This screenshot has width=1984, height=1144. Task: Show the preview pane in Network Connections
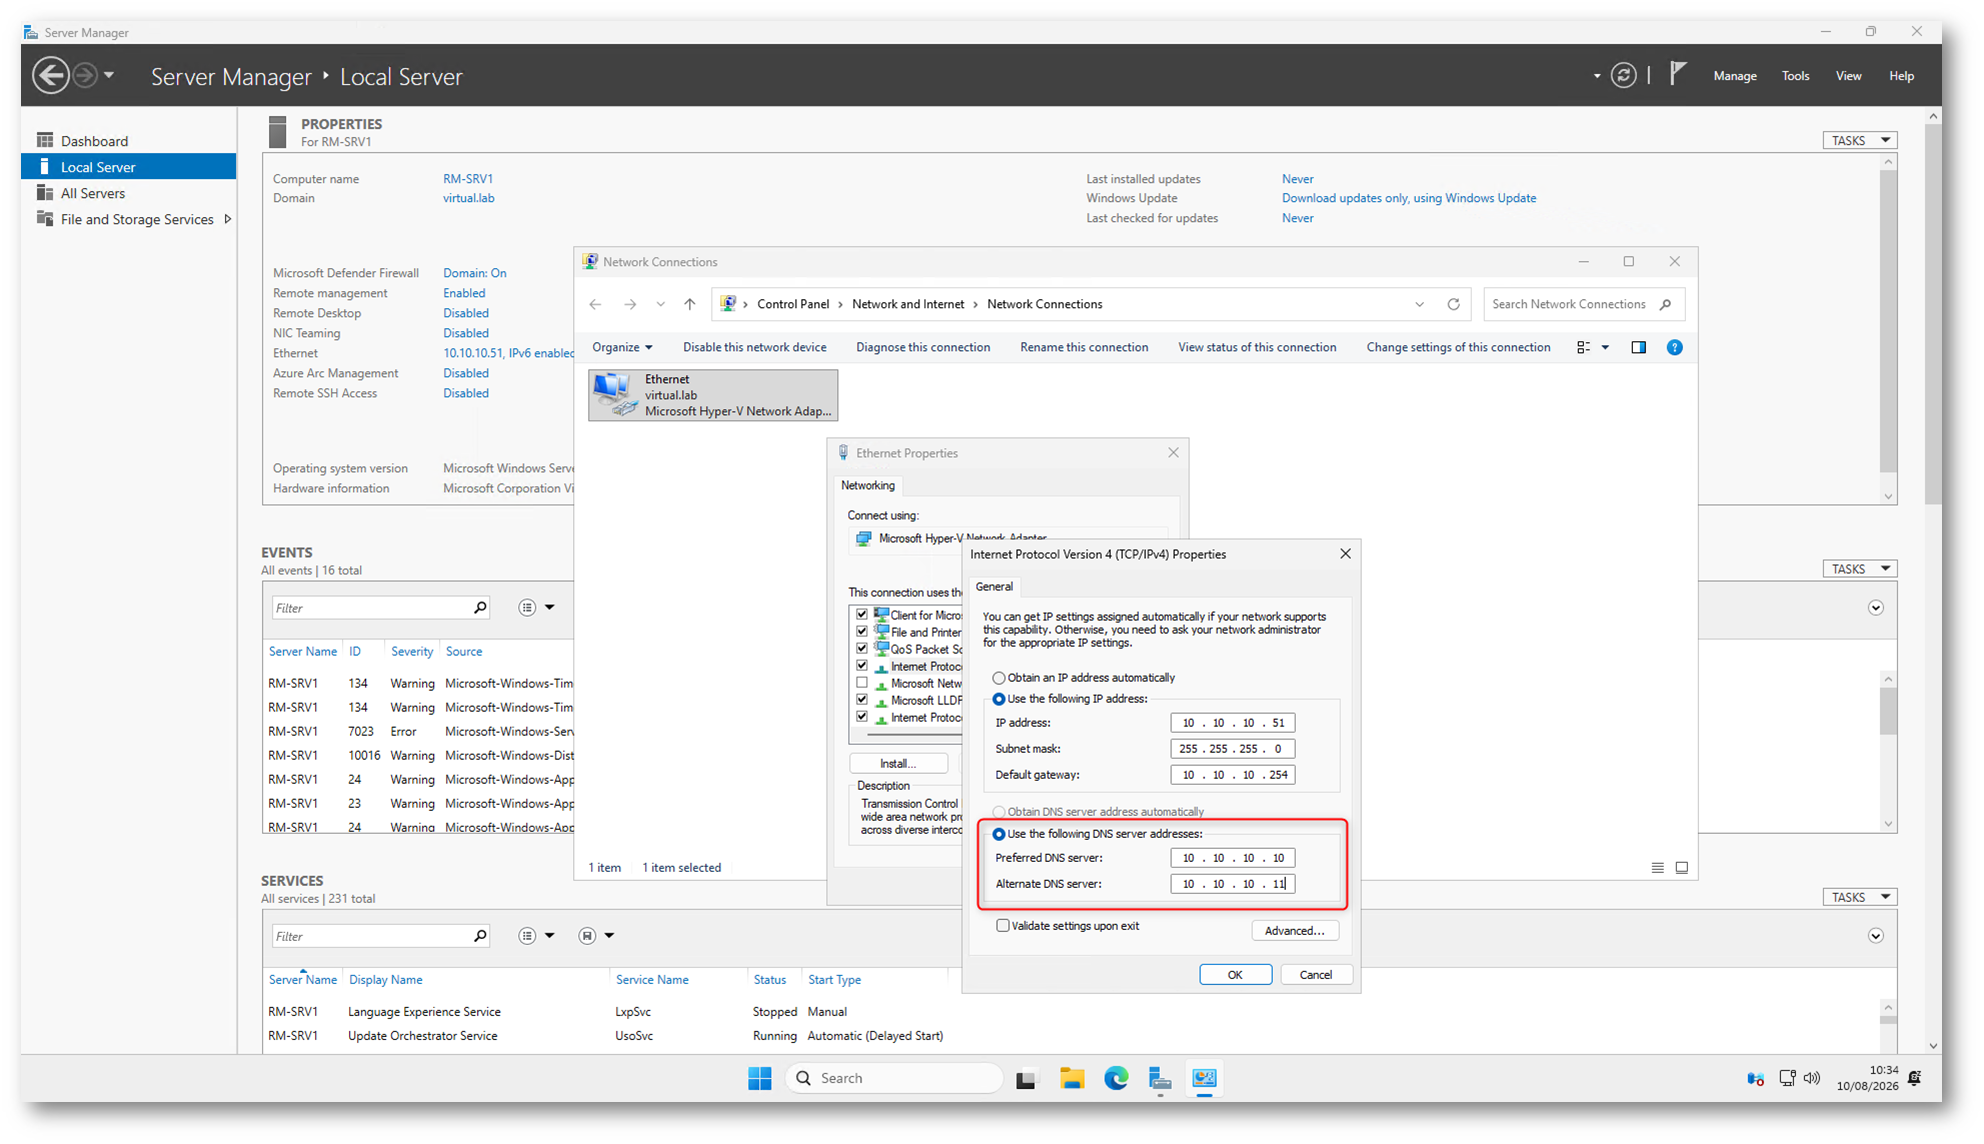coord(1639,347)
